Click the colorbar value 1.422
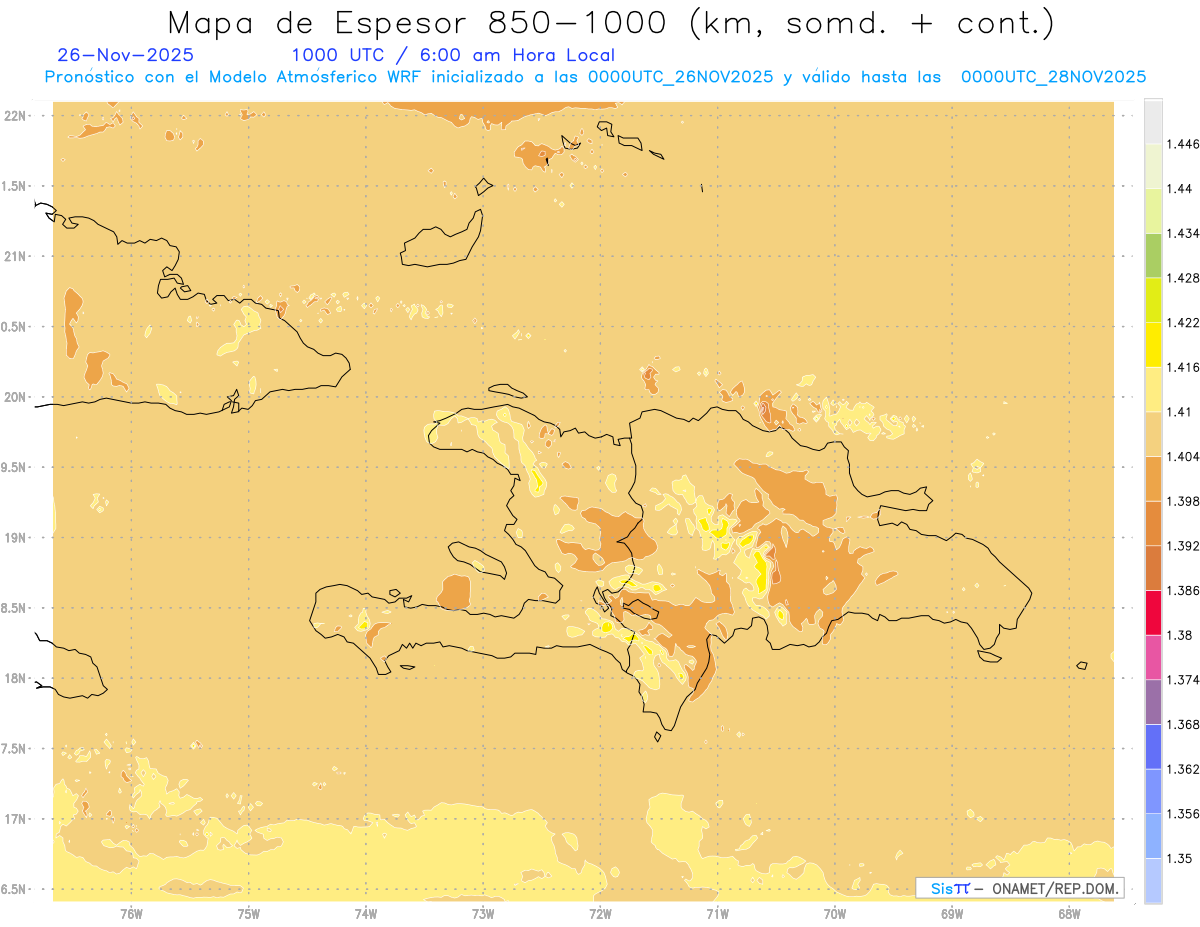The height and width of the screenshot is (927, 1200). [x=1185, y=322]
